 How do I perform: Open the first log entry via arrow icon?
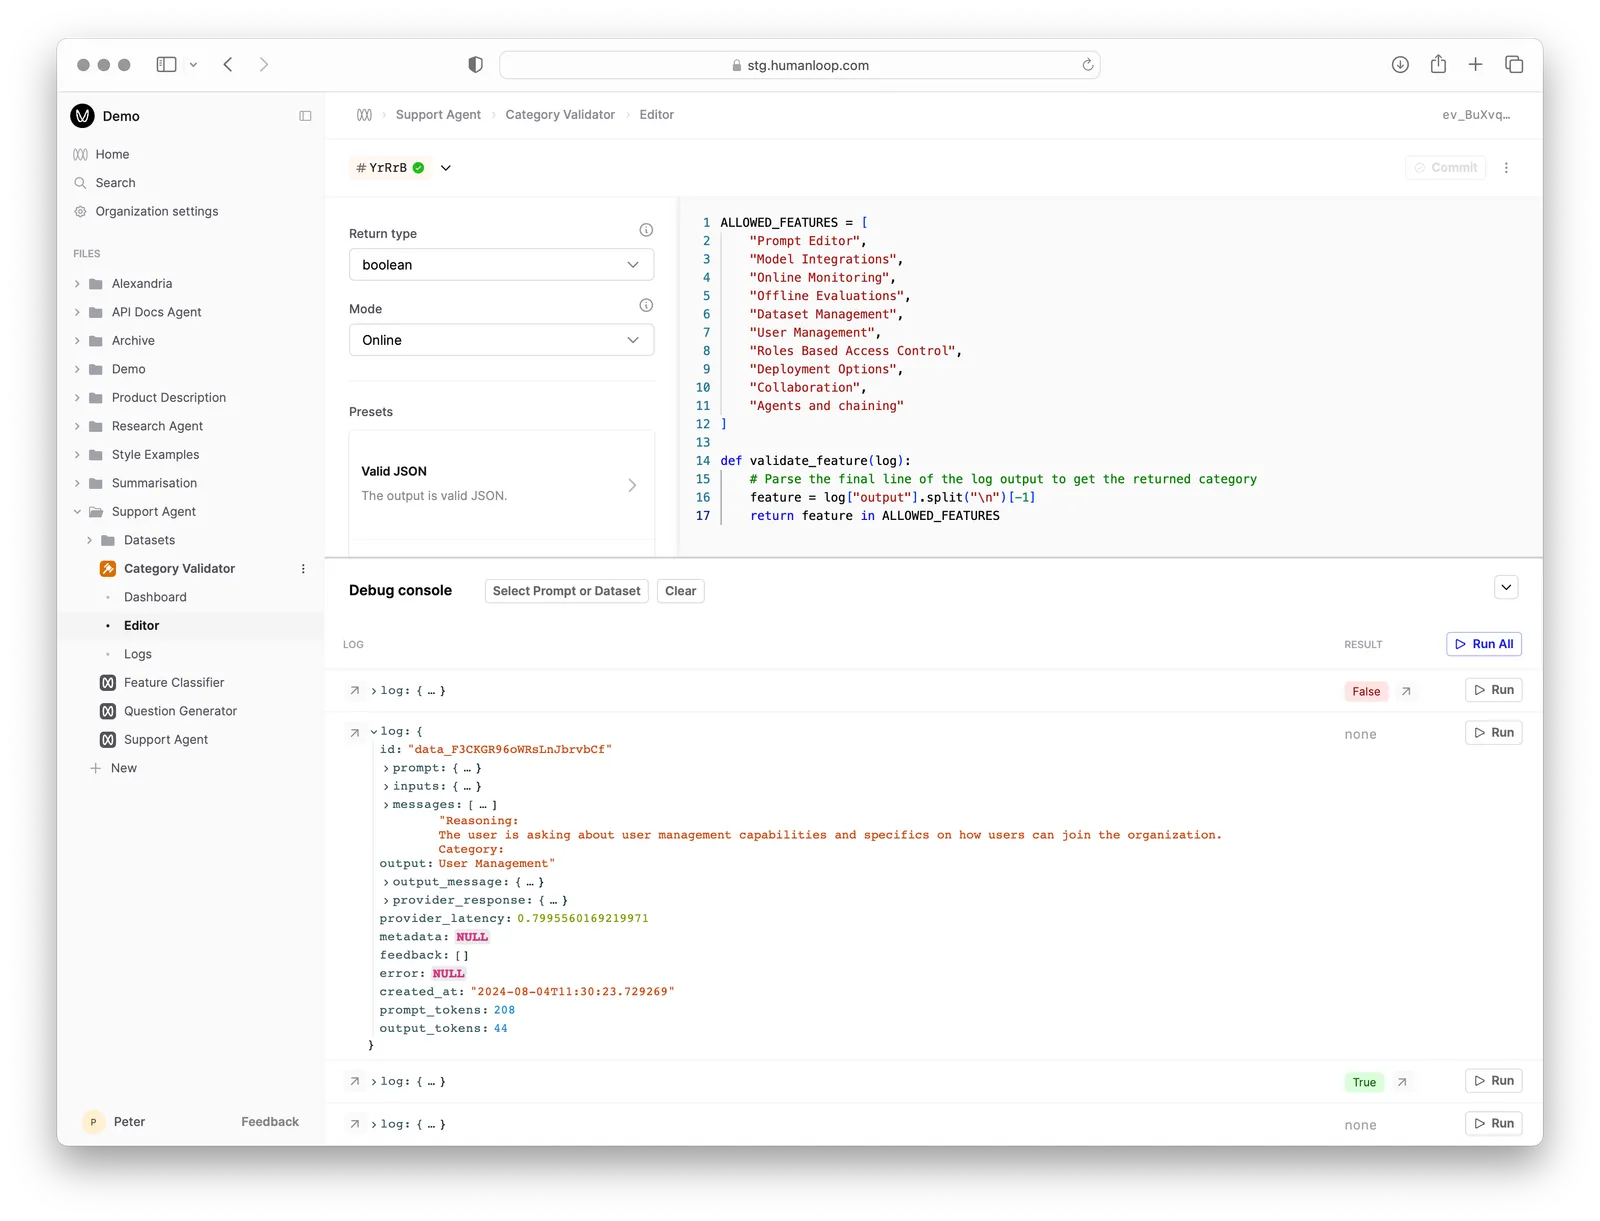click(x=354, y=691)
